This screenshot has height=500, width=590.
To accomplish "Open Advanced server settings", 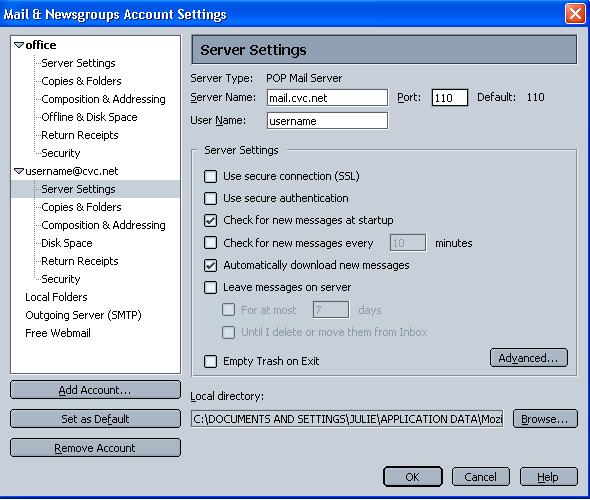I will [x=529, y=358].
